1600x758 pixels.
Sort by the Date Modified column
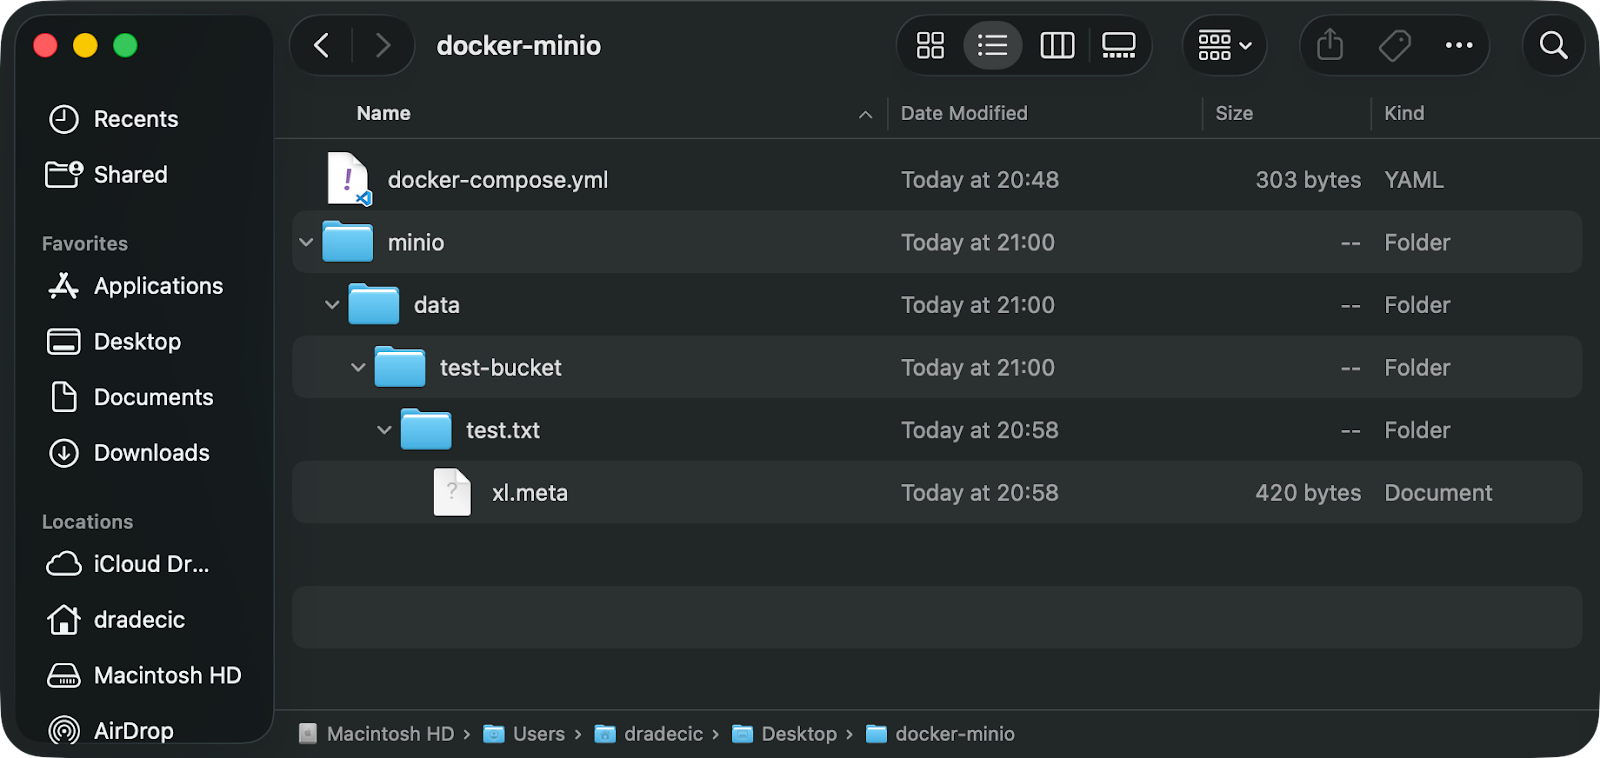tap(964, 113)
